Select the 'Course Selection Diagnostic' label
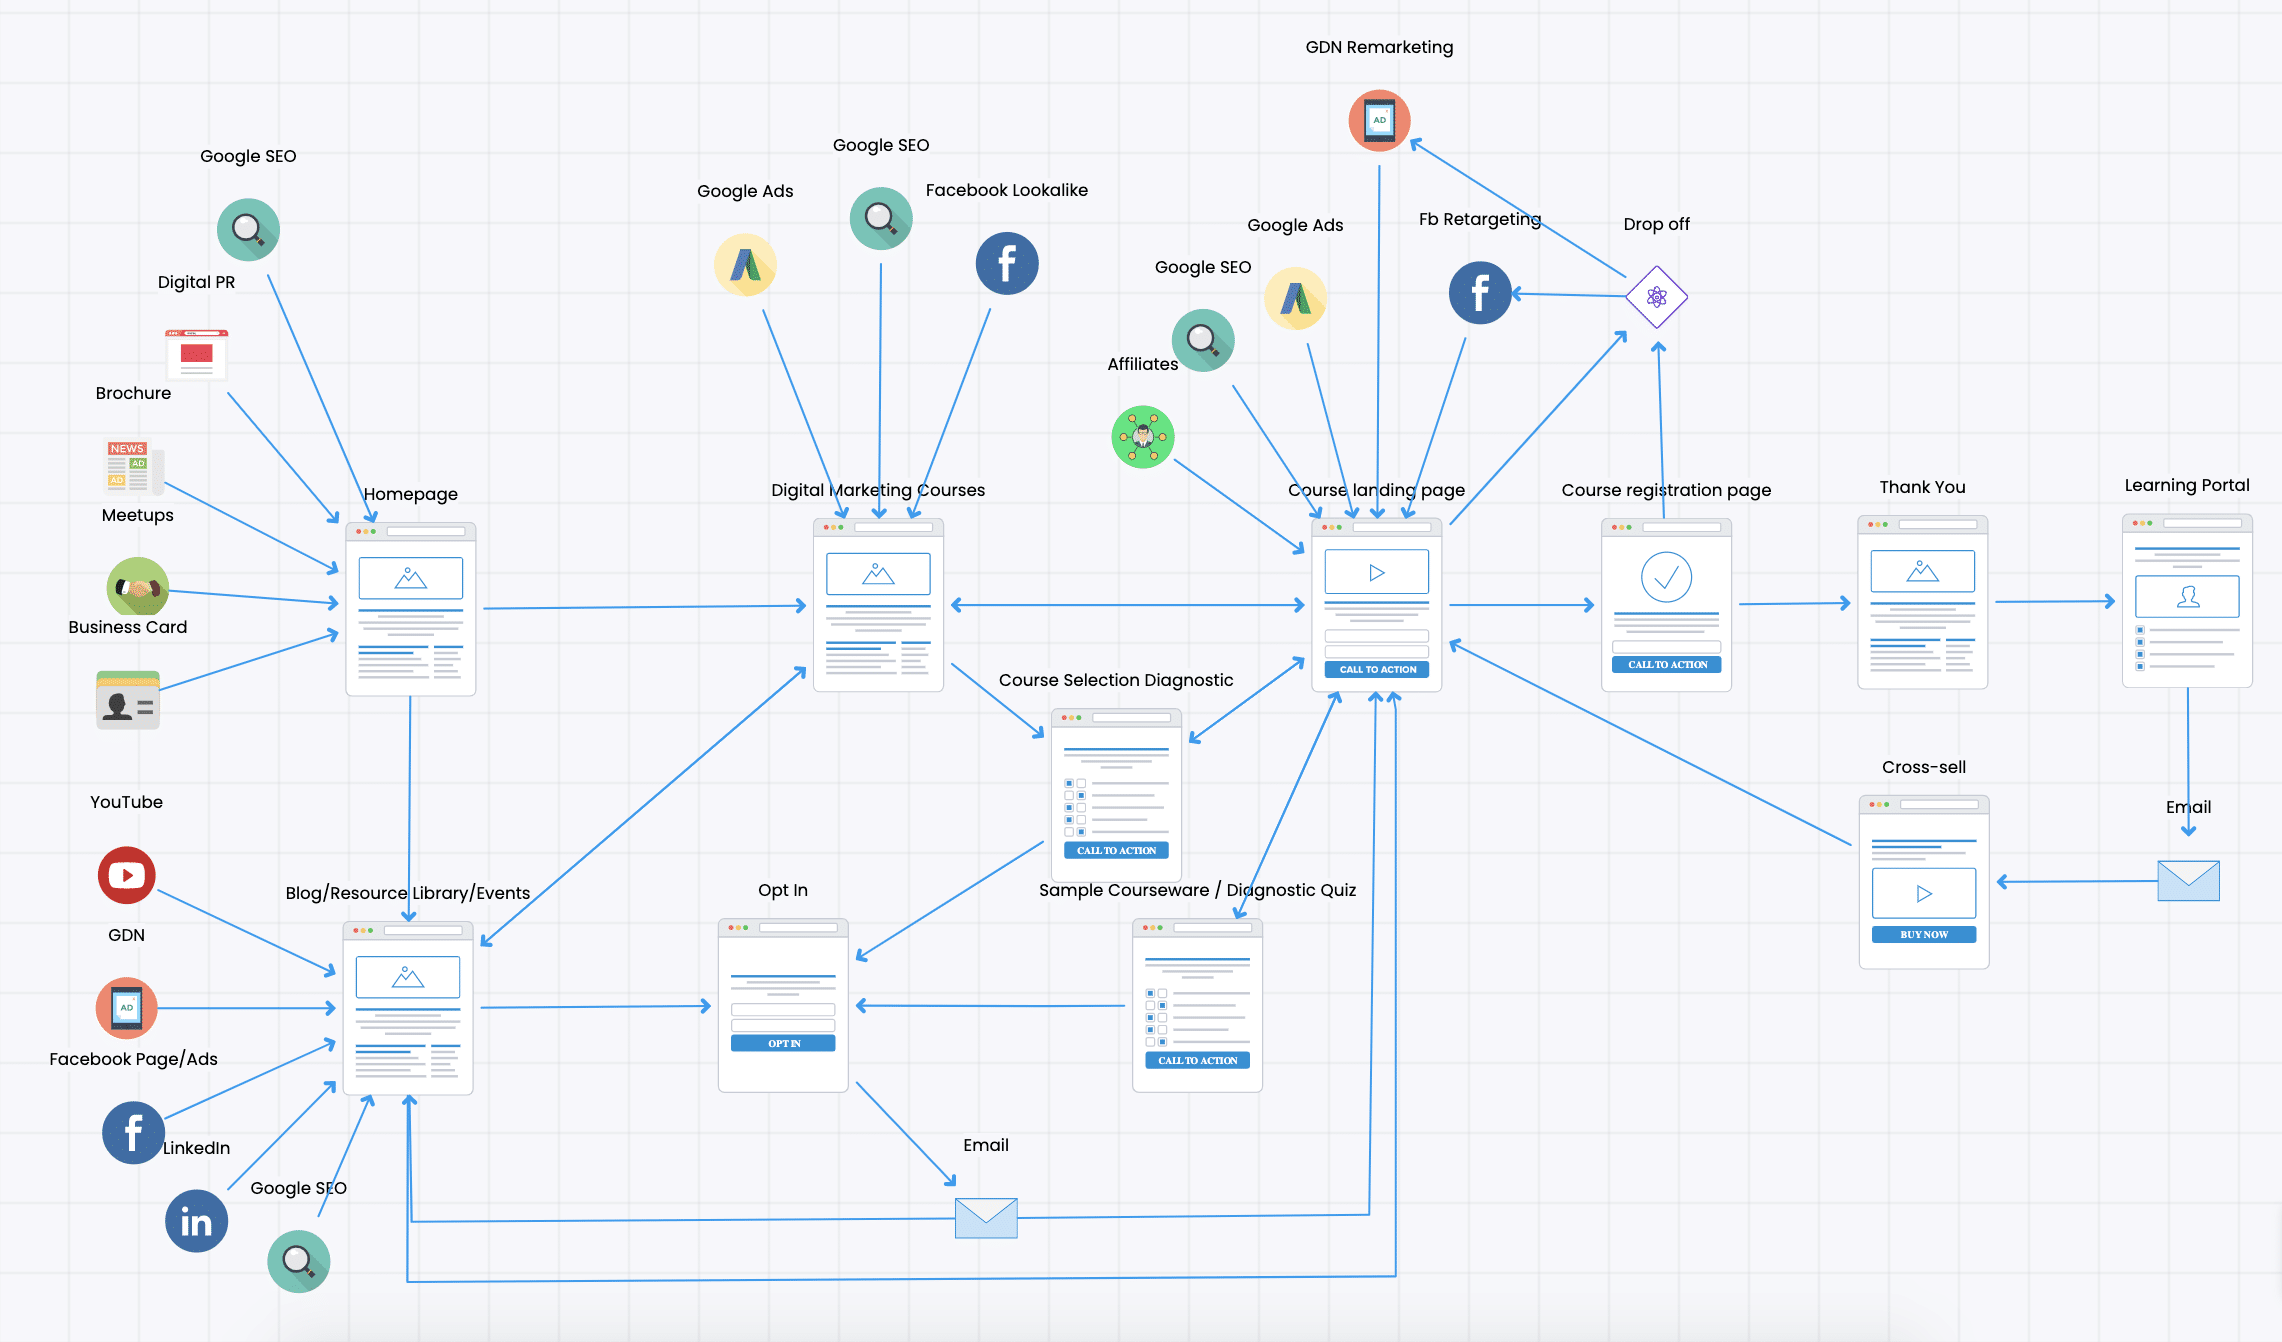Viewport: 2282px width, 1342px height. 1116,680
